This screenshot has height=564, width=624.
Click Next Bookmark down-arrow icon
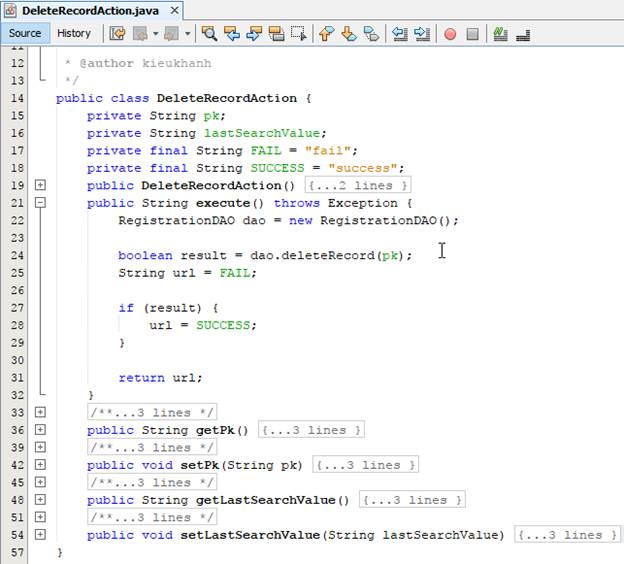tap(349, 34)
